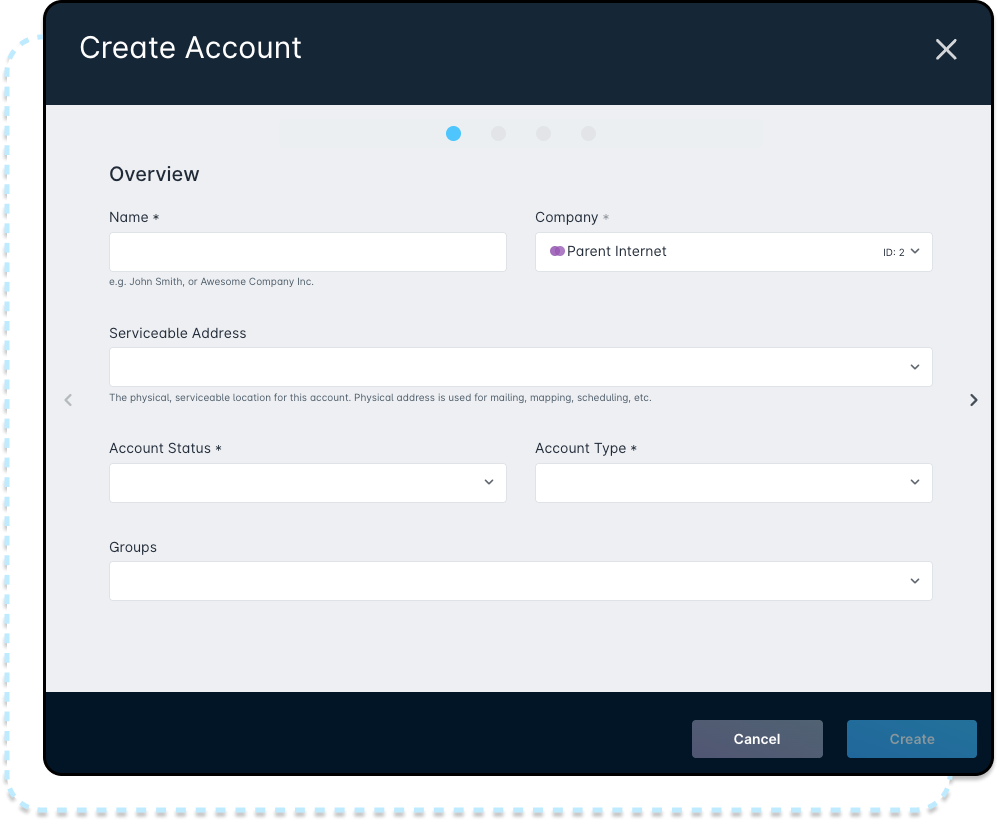Open the Groups dropdown
This screenshot has height=821, width=998.
521,581
